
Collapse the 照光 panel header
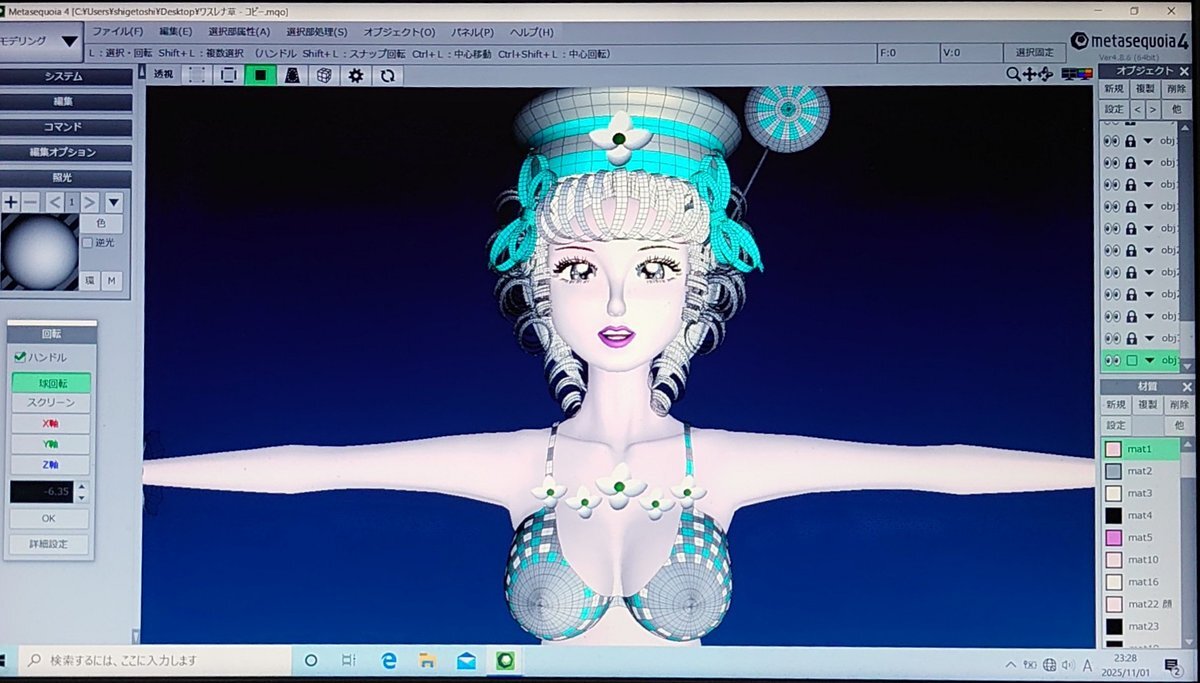[66, 178]
